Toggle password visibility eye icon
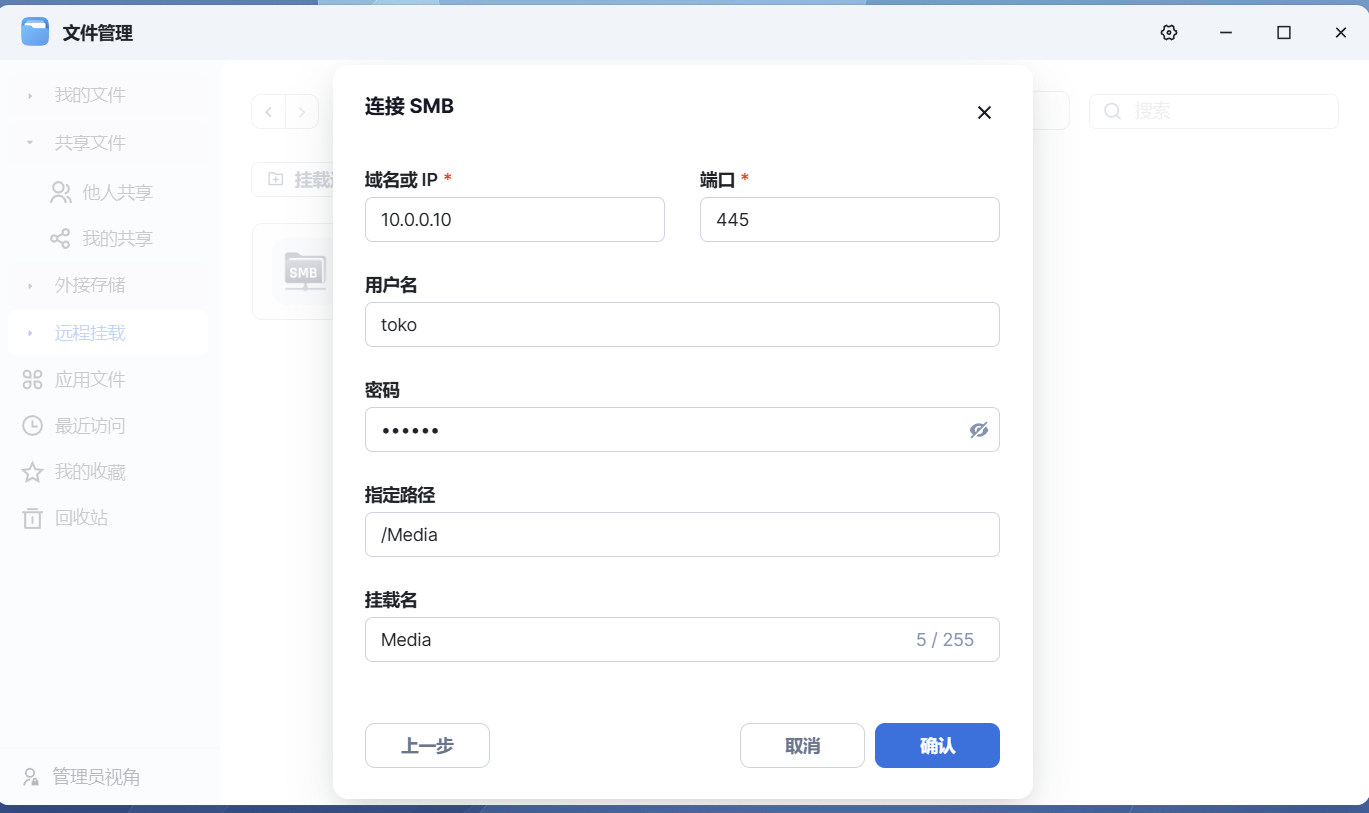Screen dimensions: 1369x813 978,430
